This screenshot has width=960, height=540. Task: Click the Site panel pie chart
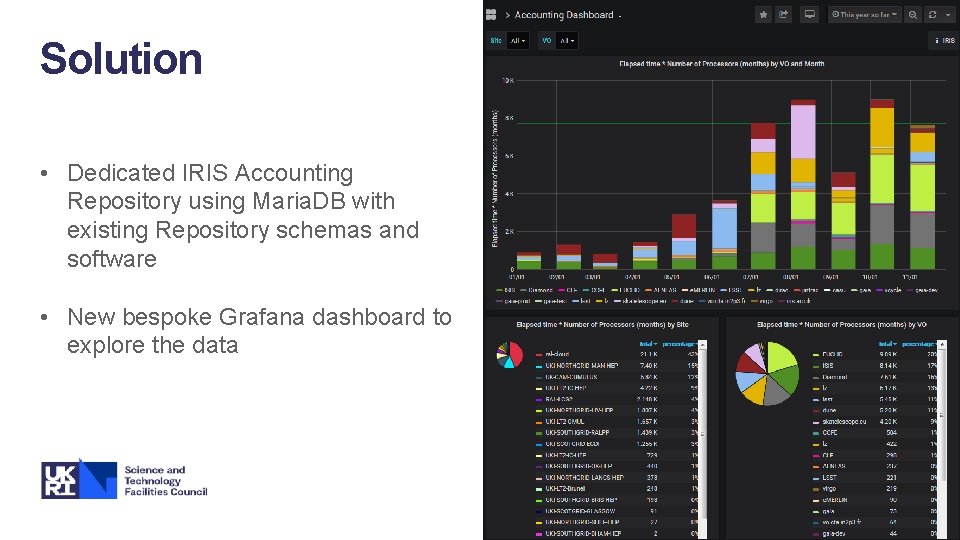point(509,355)
